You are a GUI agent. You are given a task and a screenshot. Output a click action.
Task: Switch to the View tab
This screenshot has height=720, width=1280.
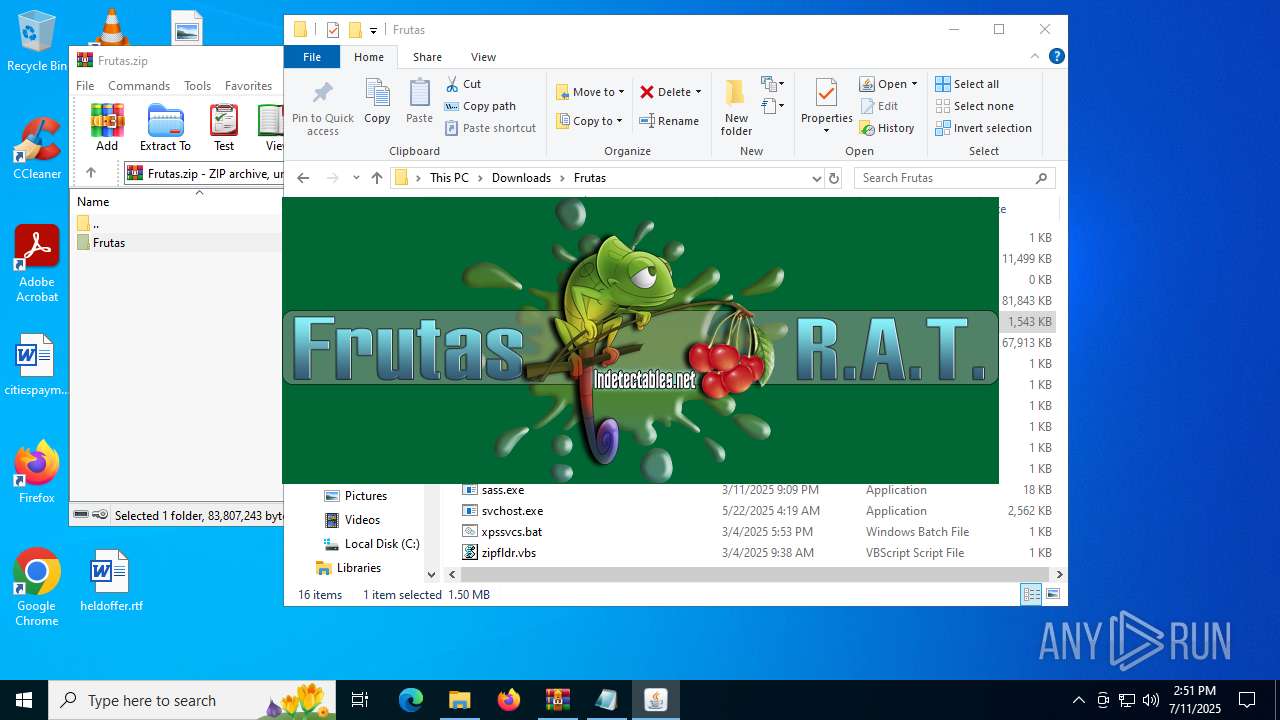(483, 57)
